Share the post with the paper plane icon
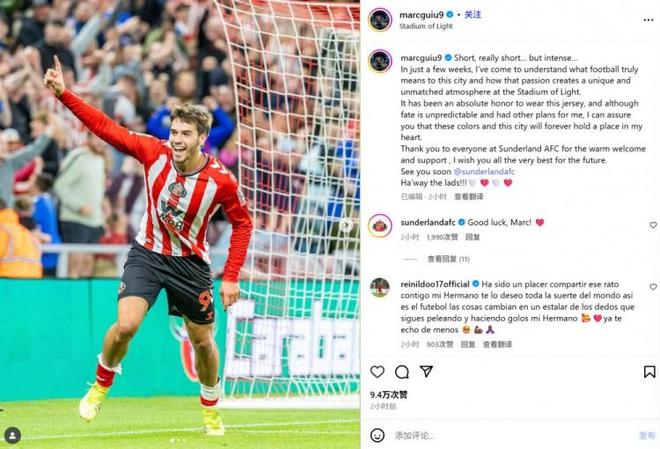 pos(426,371)
